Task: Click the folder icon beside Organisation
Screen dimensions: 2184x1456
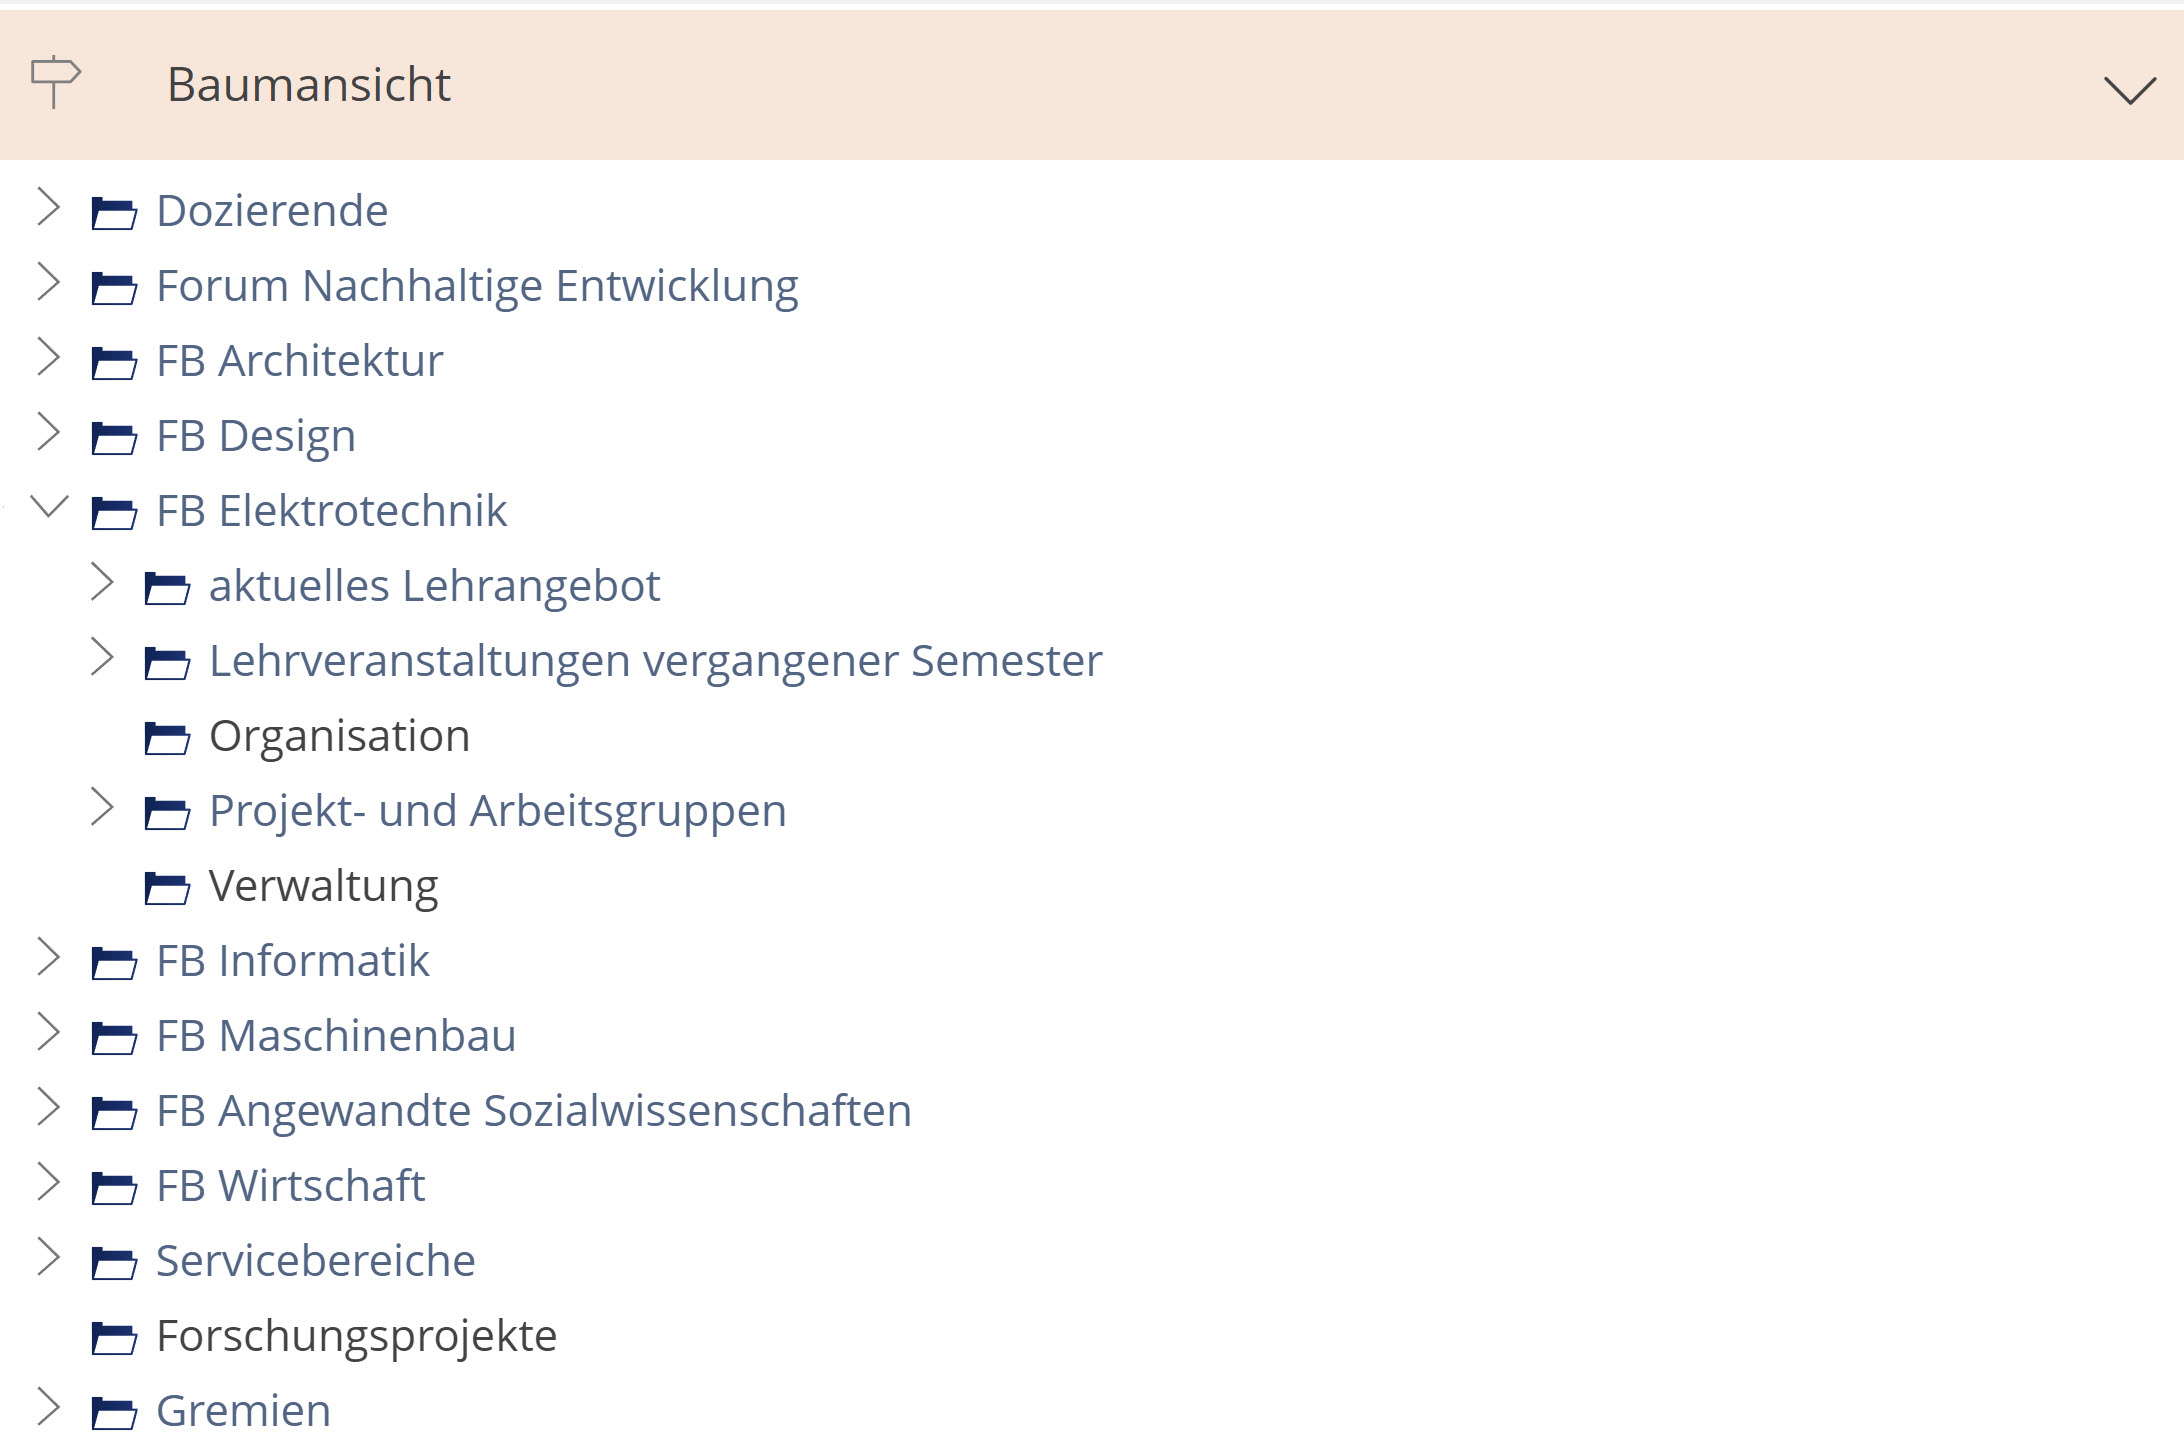Action: (168, 737)
